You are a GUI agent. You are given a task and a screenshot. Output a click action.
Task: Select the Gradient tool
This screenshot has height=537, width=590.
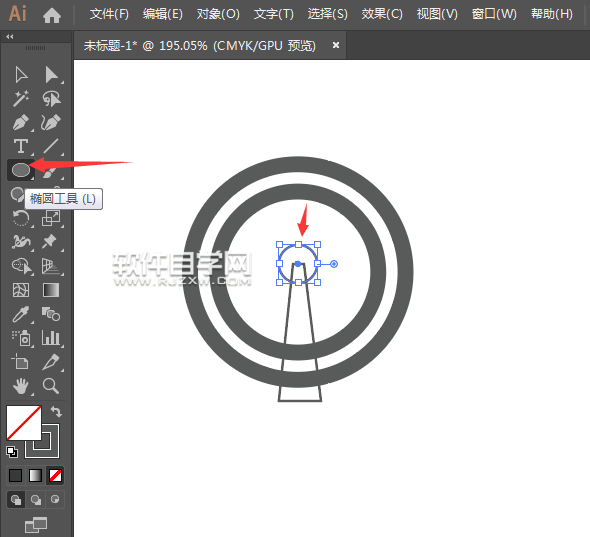point(51,290)
